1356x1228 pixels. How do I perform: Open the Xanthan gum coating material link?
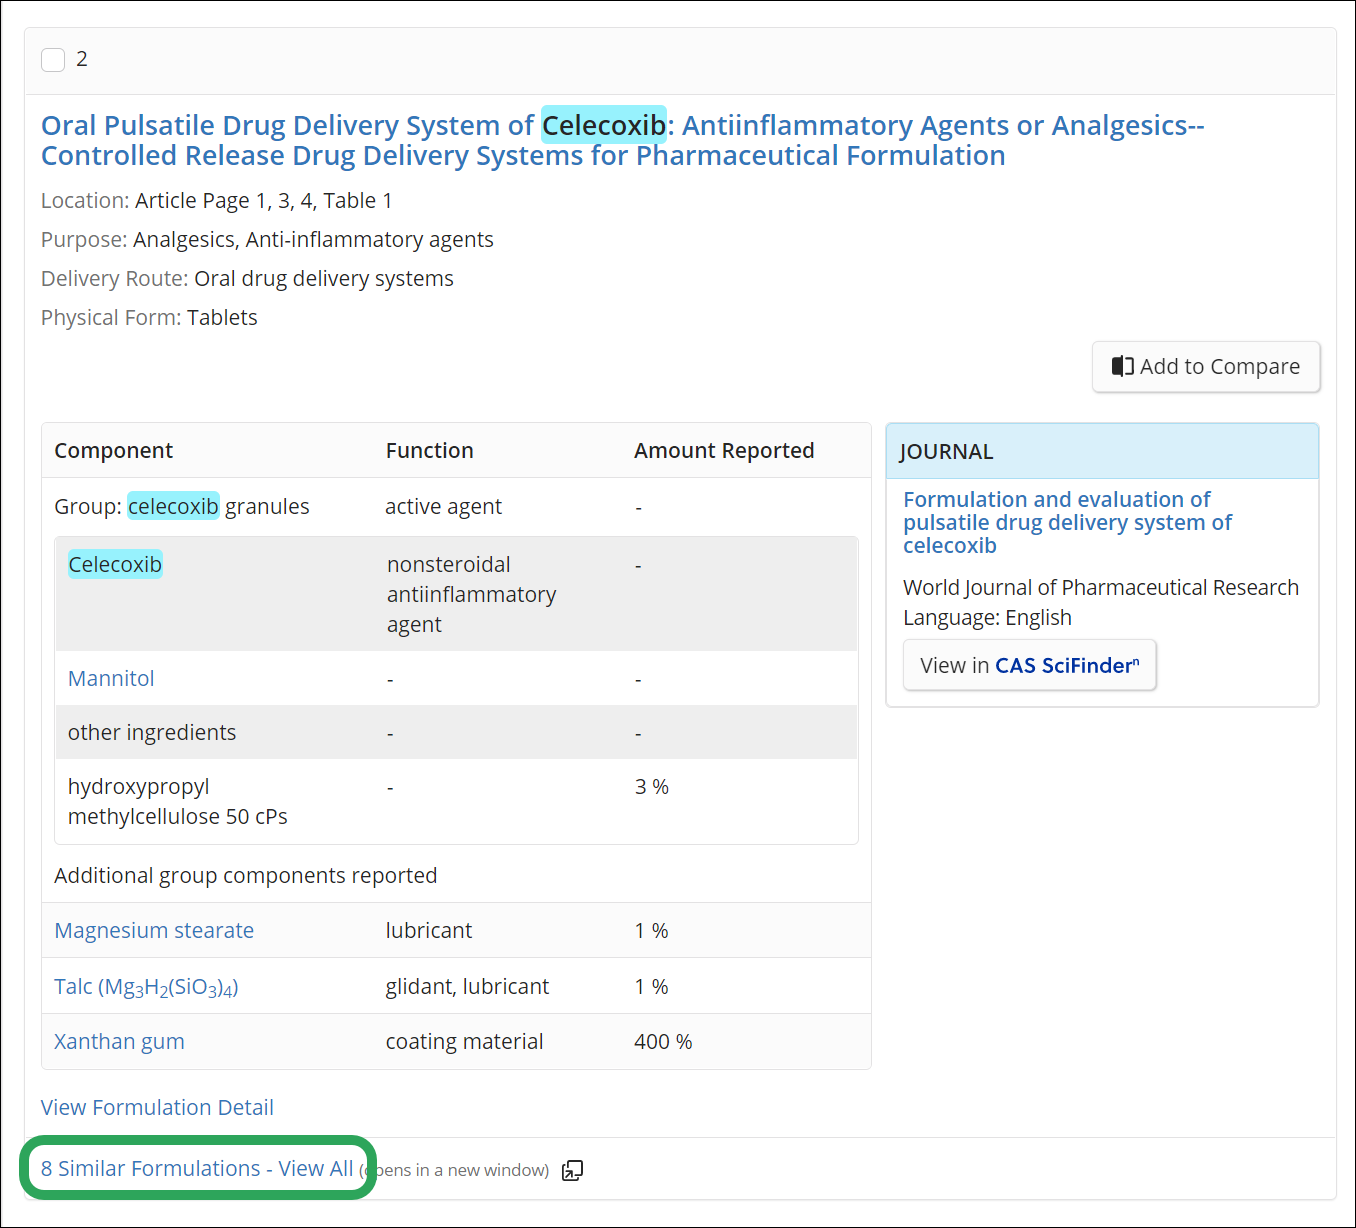118,1041
